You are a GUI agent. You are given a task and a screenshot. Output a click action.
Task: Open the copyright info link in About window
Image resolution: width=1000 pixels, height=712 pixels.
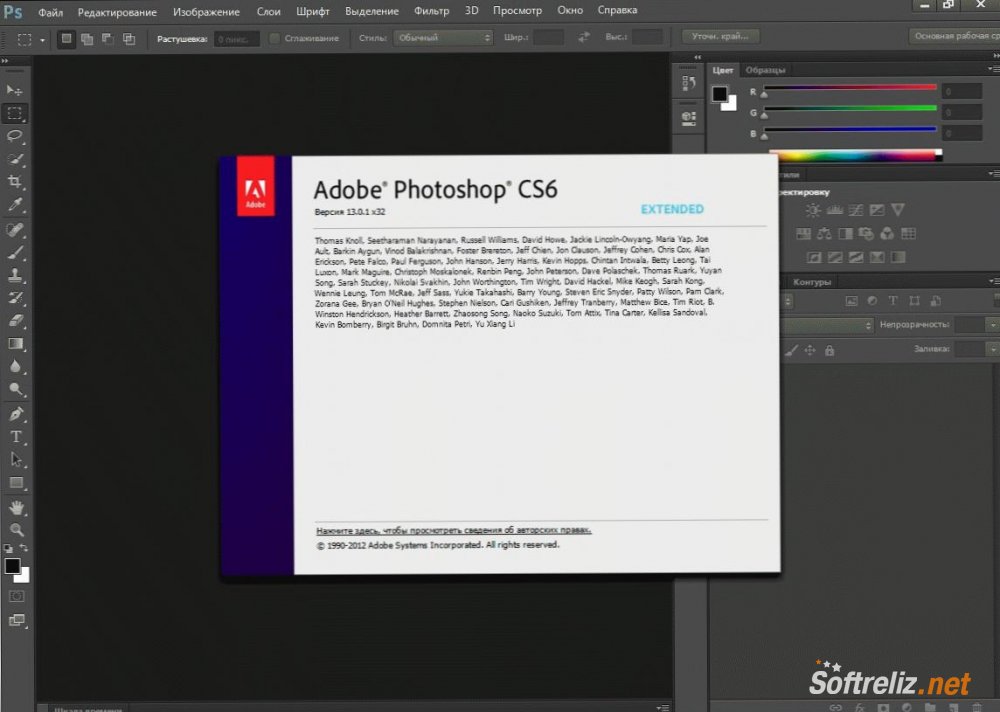click(x=454, y=530)
